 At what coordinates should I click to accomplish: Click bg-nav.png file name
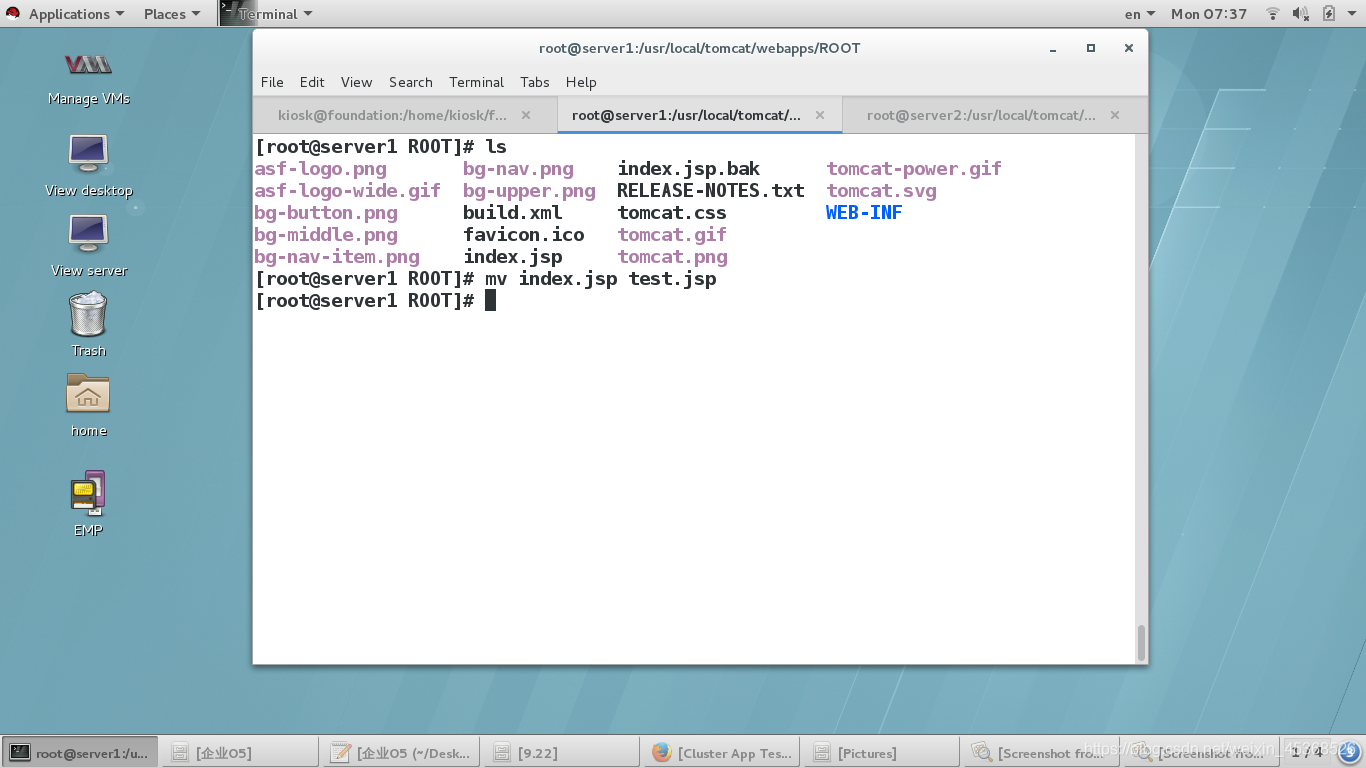point(518,169)
